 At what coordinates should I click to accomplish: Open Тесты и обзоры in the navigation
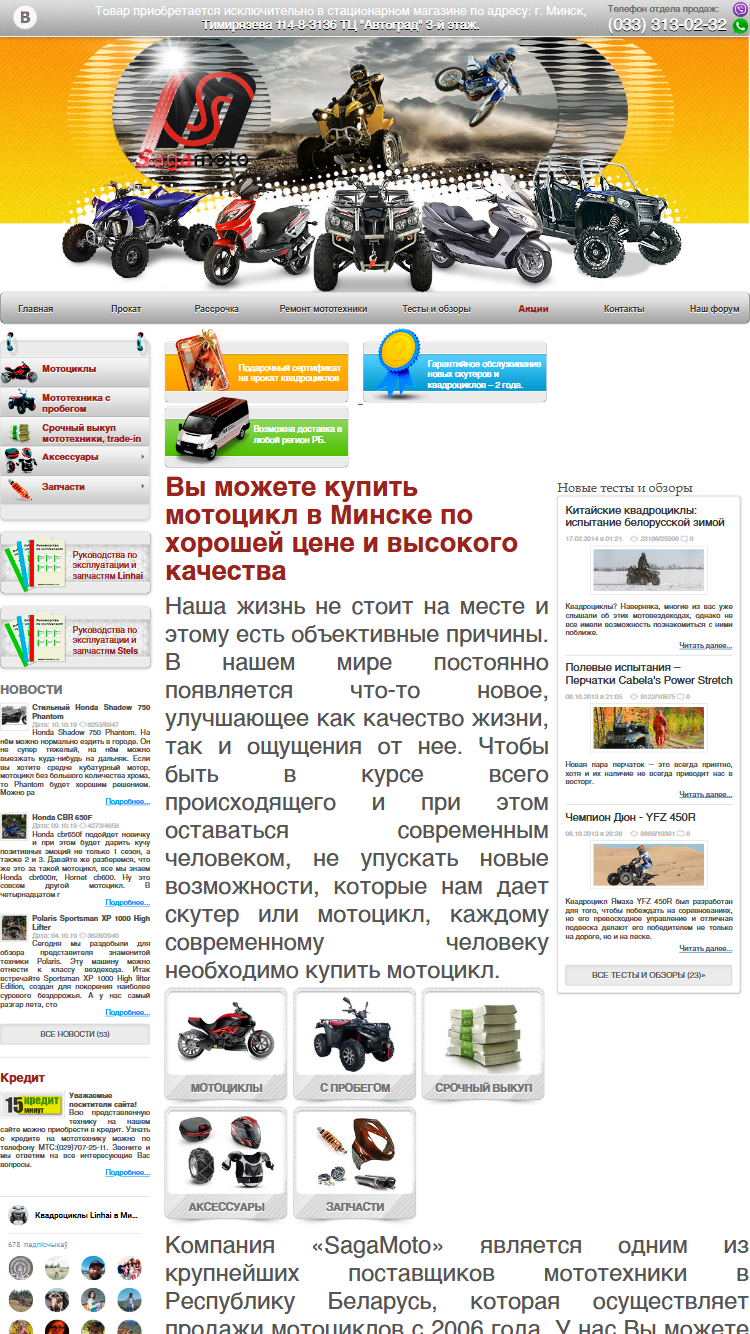tap(436, 309)
